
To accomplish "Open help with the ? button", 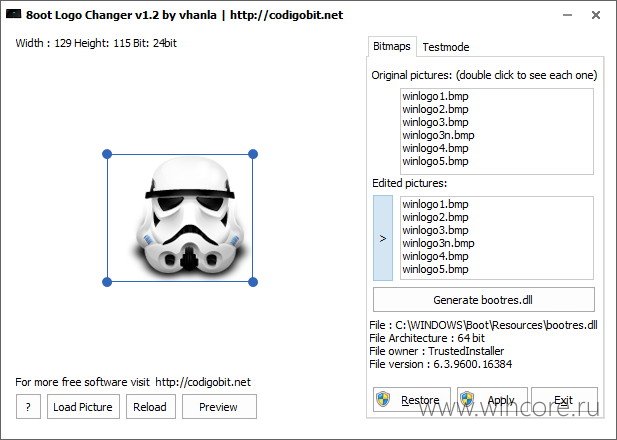I will tap(28, 407).
